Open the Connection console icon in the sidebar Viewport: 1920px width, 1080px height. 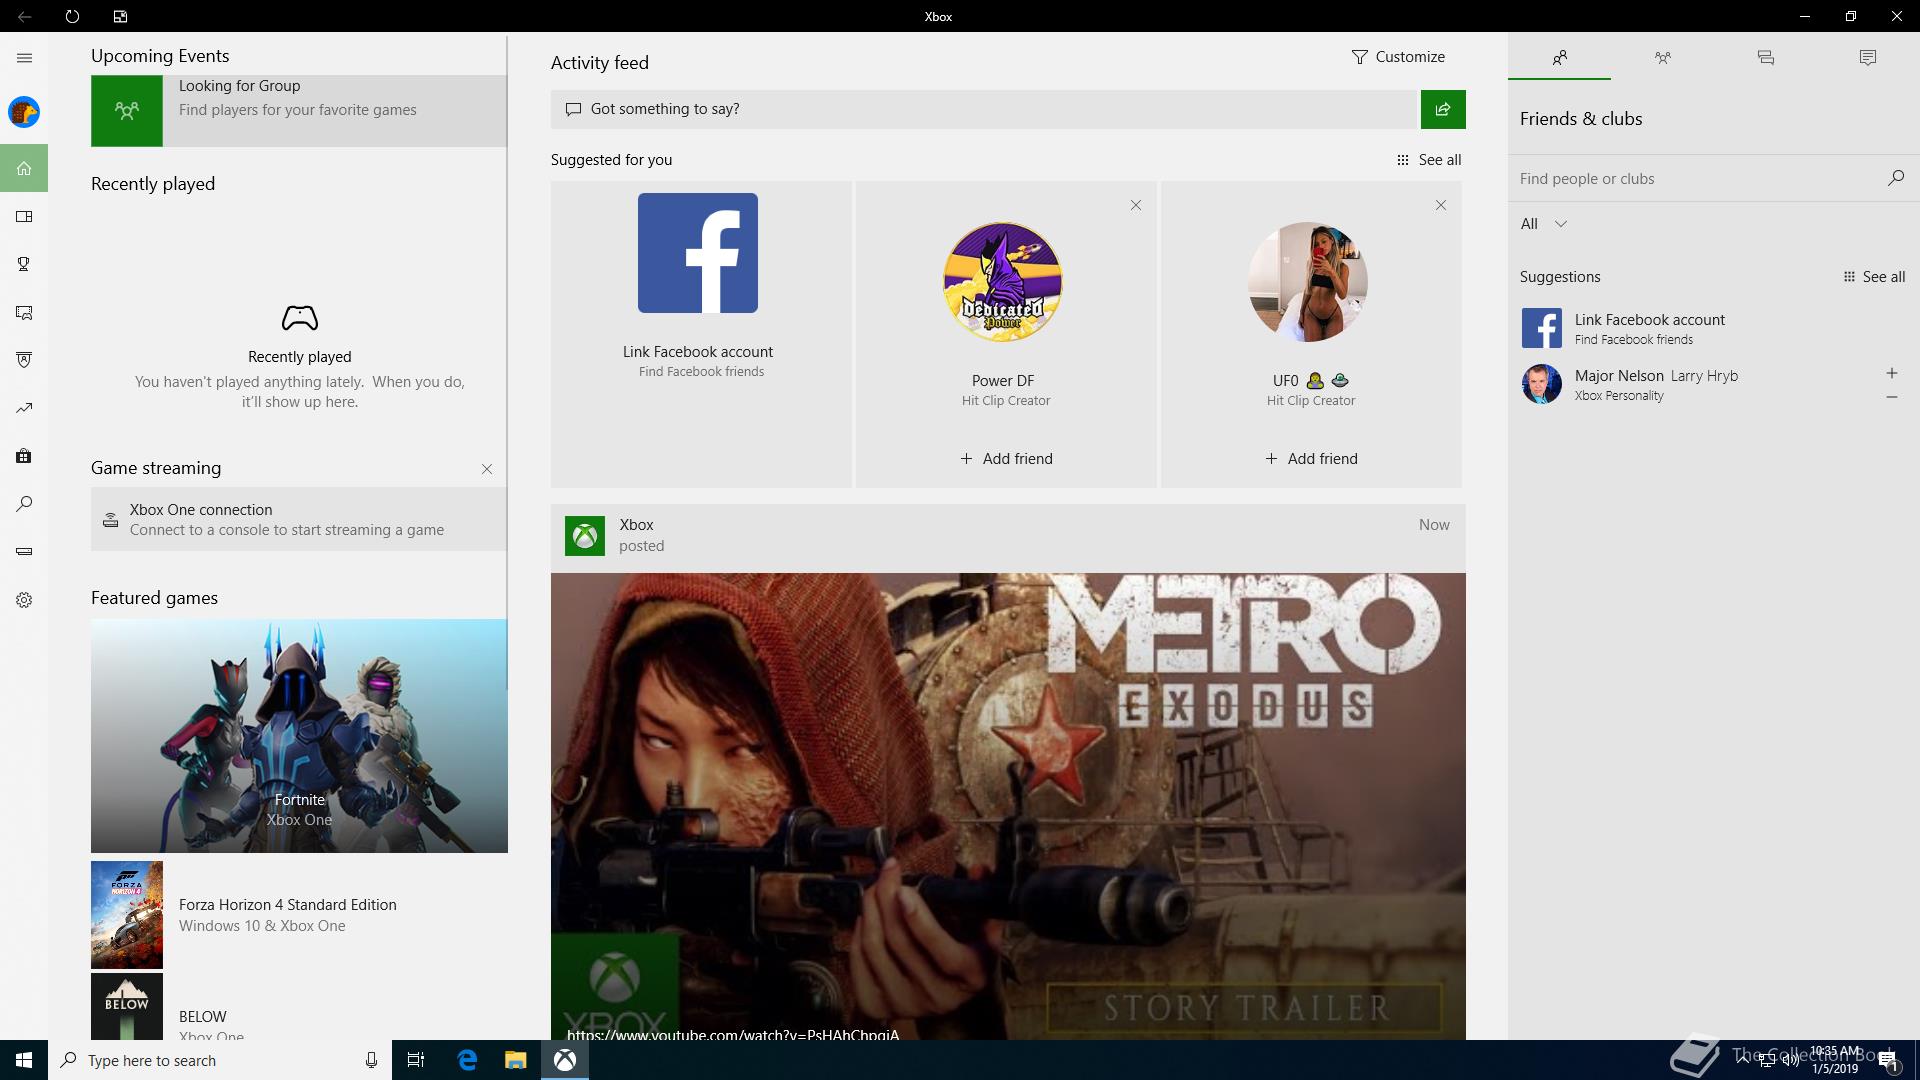[24, 551]
